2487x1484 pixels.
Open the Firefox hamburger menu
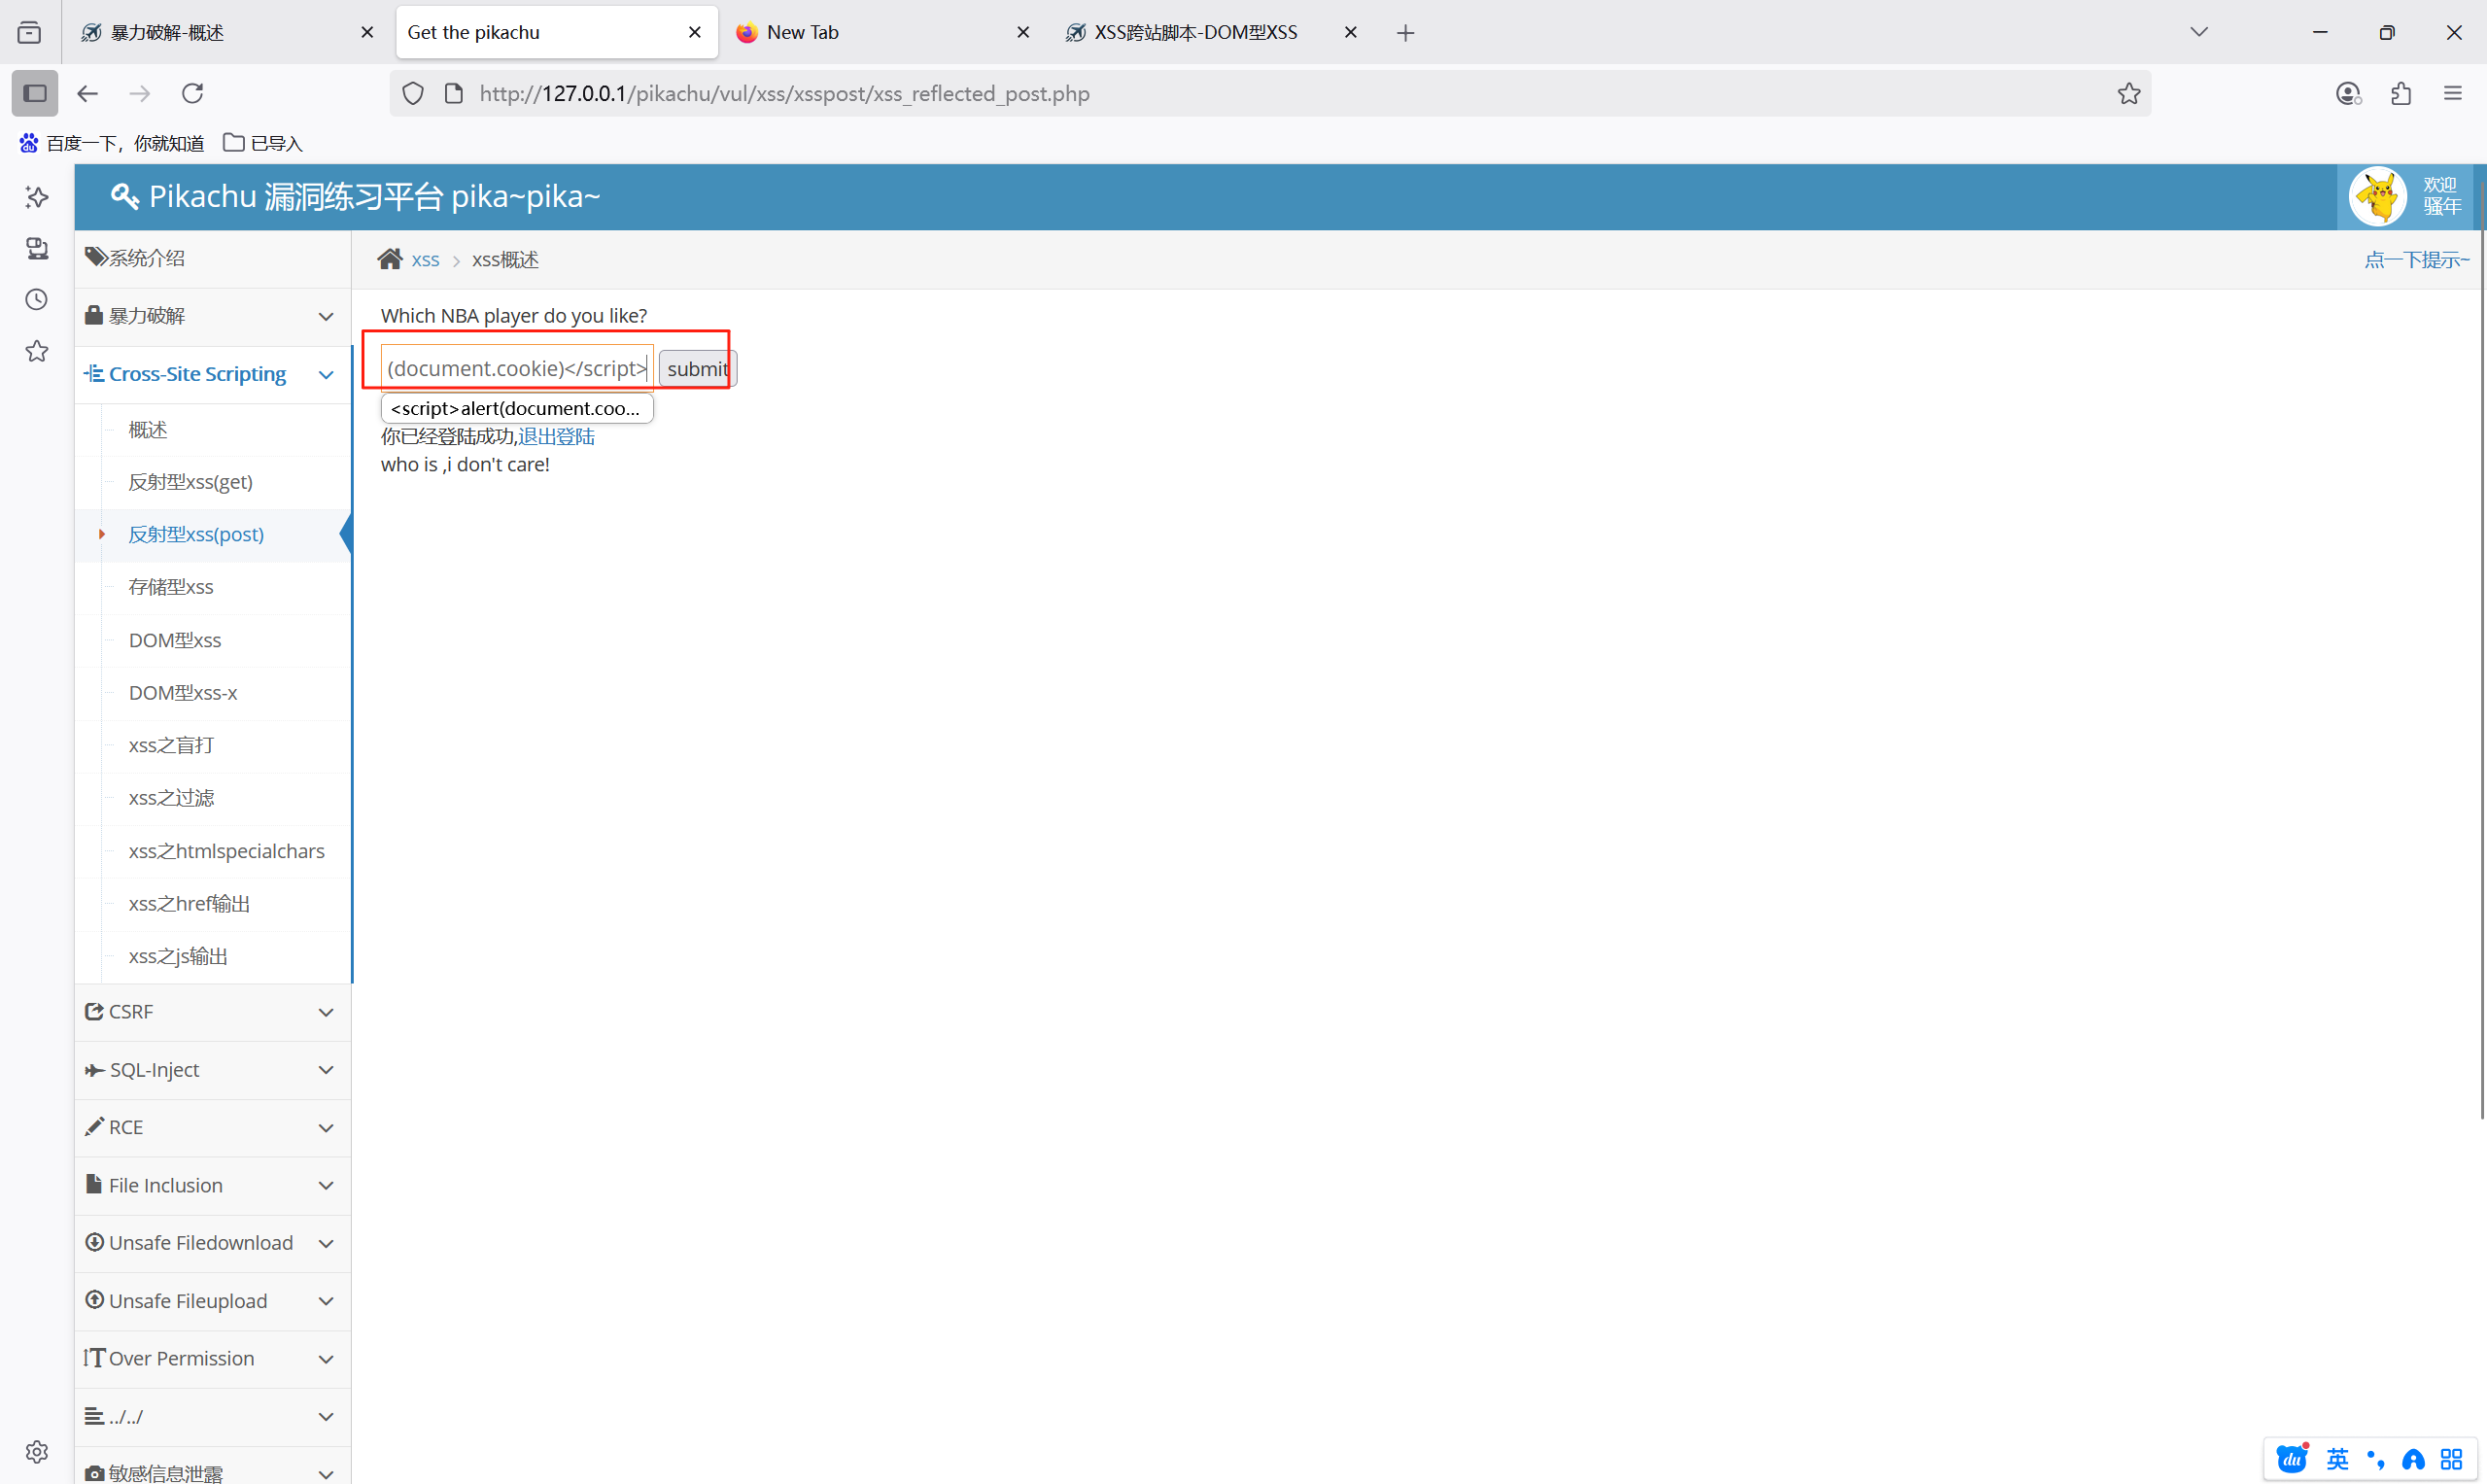(x=2453, y=93)
